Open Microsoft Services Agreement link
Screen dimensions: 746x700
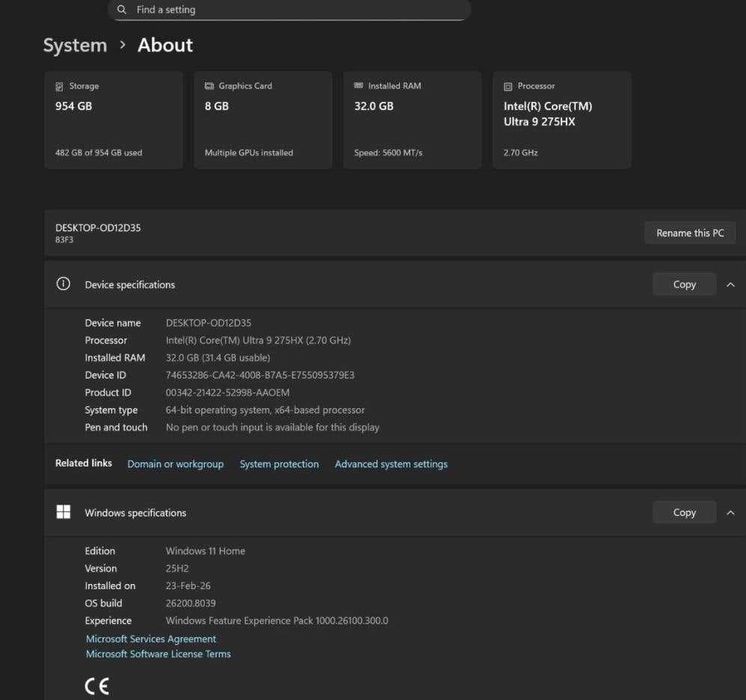[x=151, y=639]
